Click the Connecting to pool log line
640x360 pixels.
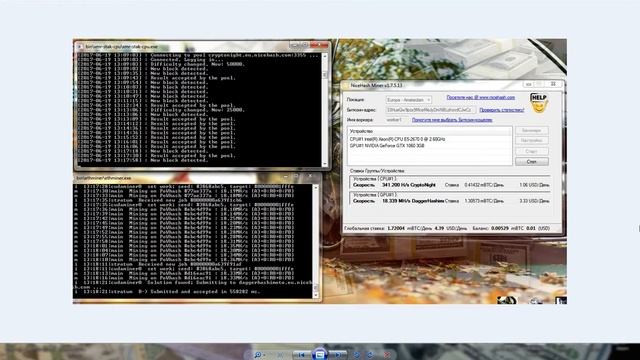[198, 55]
